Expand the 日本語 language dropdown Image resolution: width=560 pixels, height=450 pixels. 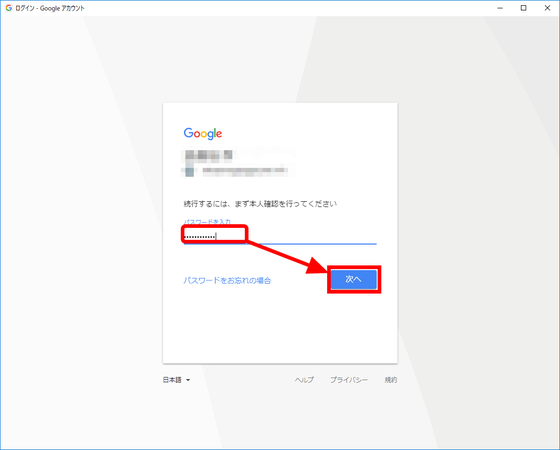176,380
